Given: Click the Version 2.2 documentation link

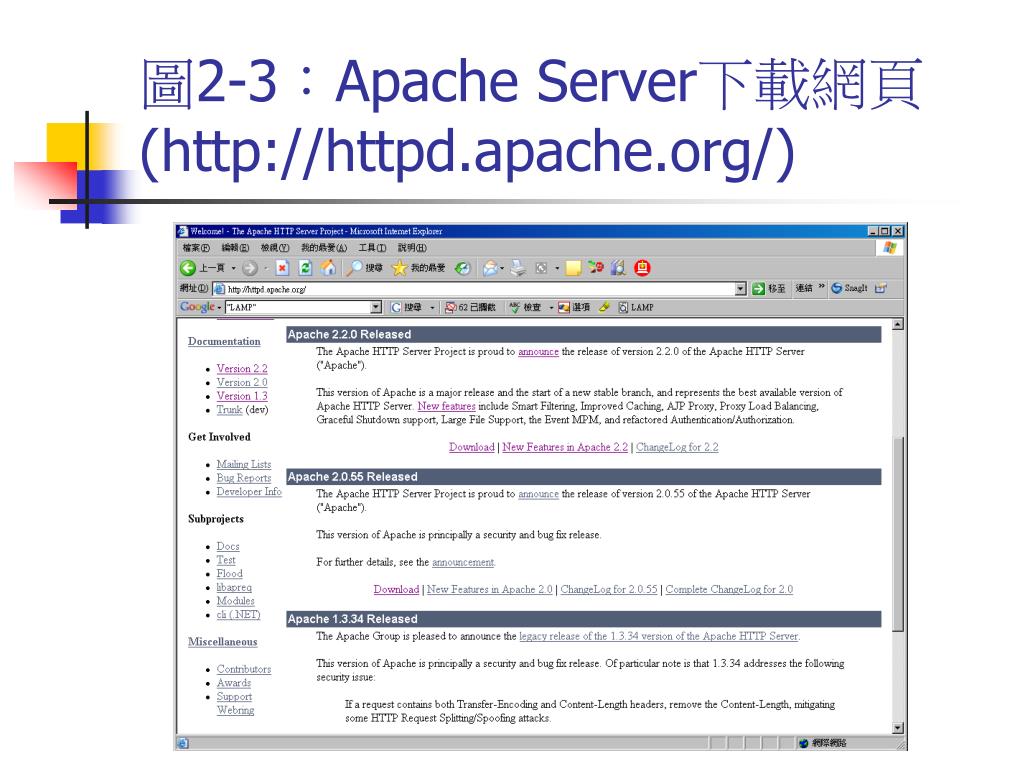Looking at the screenshot, I should tap(242, 368).
